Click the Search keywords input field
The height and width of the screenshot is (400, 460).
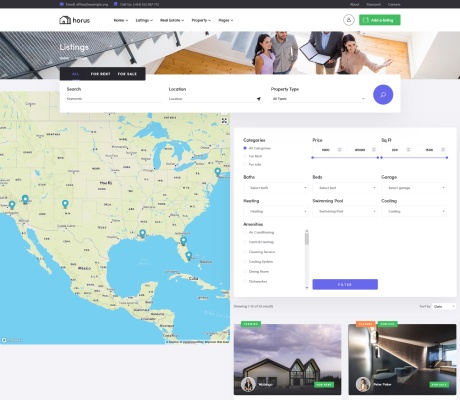click(x=113, y=99)
